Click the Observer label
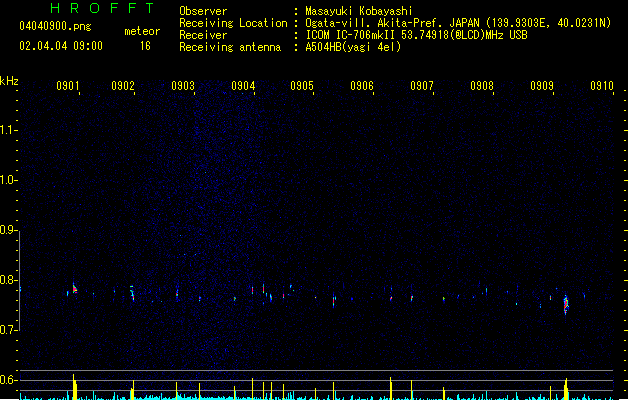Screen dimensions: 629x400 pyautogui.click(x=203, y=11)
